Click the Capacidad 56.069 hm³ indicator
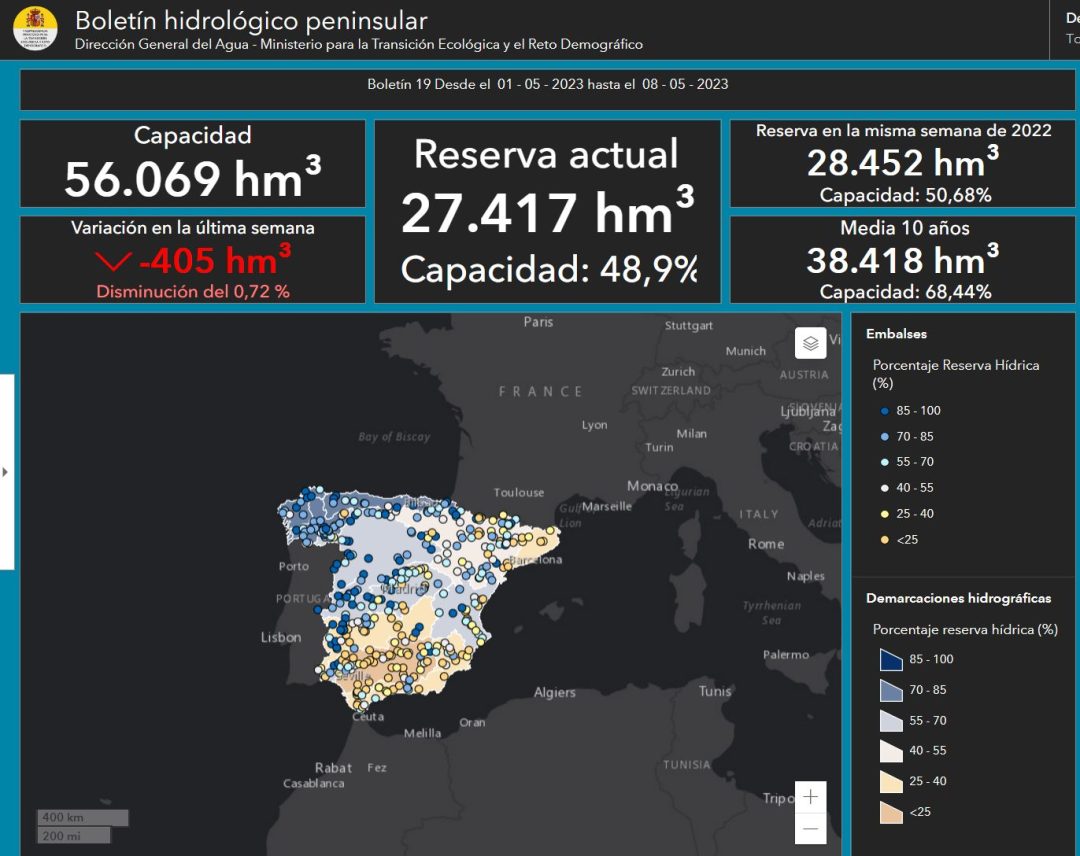 tap(193, 164)
